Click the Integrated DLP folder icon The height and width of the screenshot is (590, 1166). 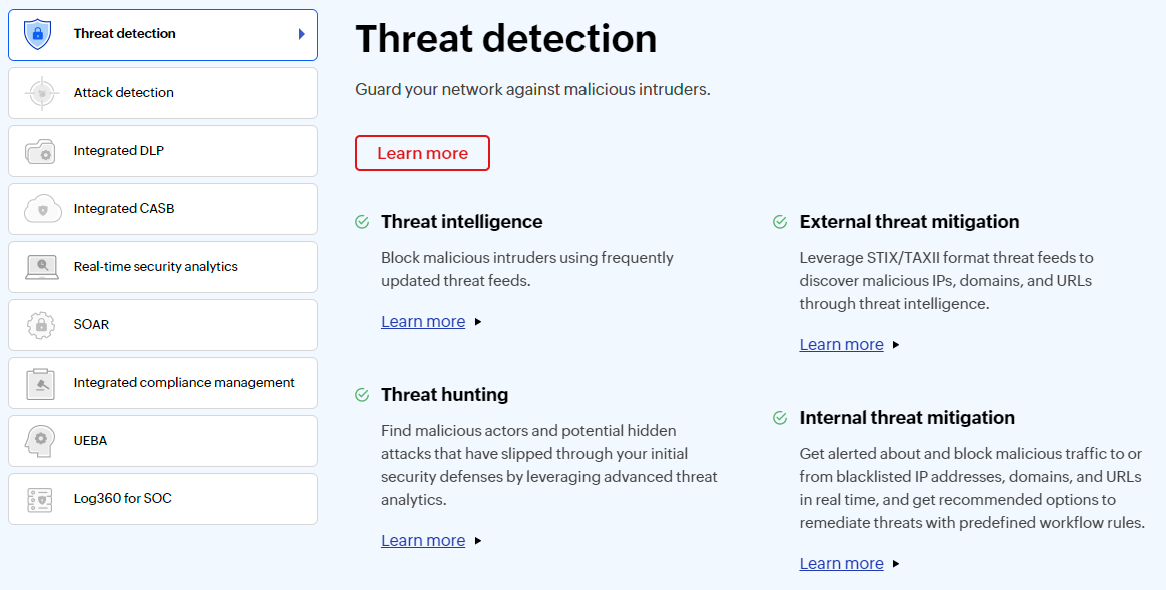[40, 151]
